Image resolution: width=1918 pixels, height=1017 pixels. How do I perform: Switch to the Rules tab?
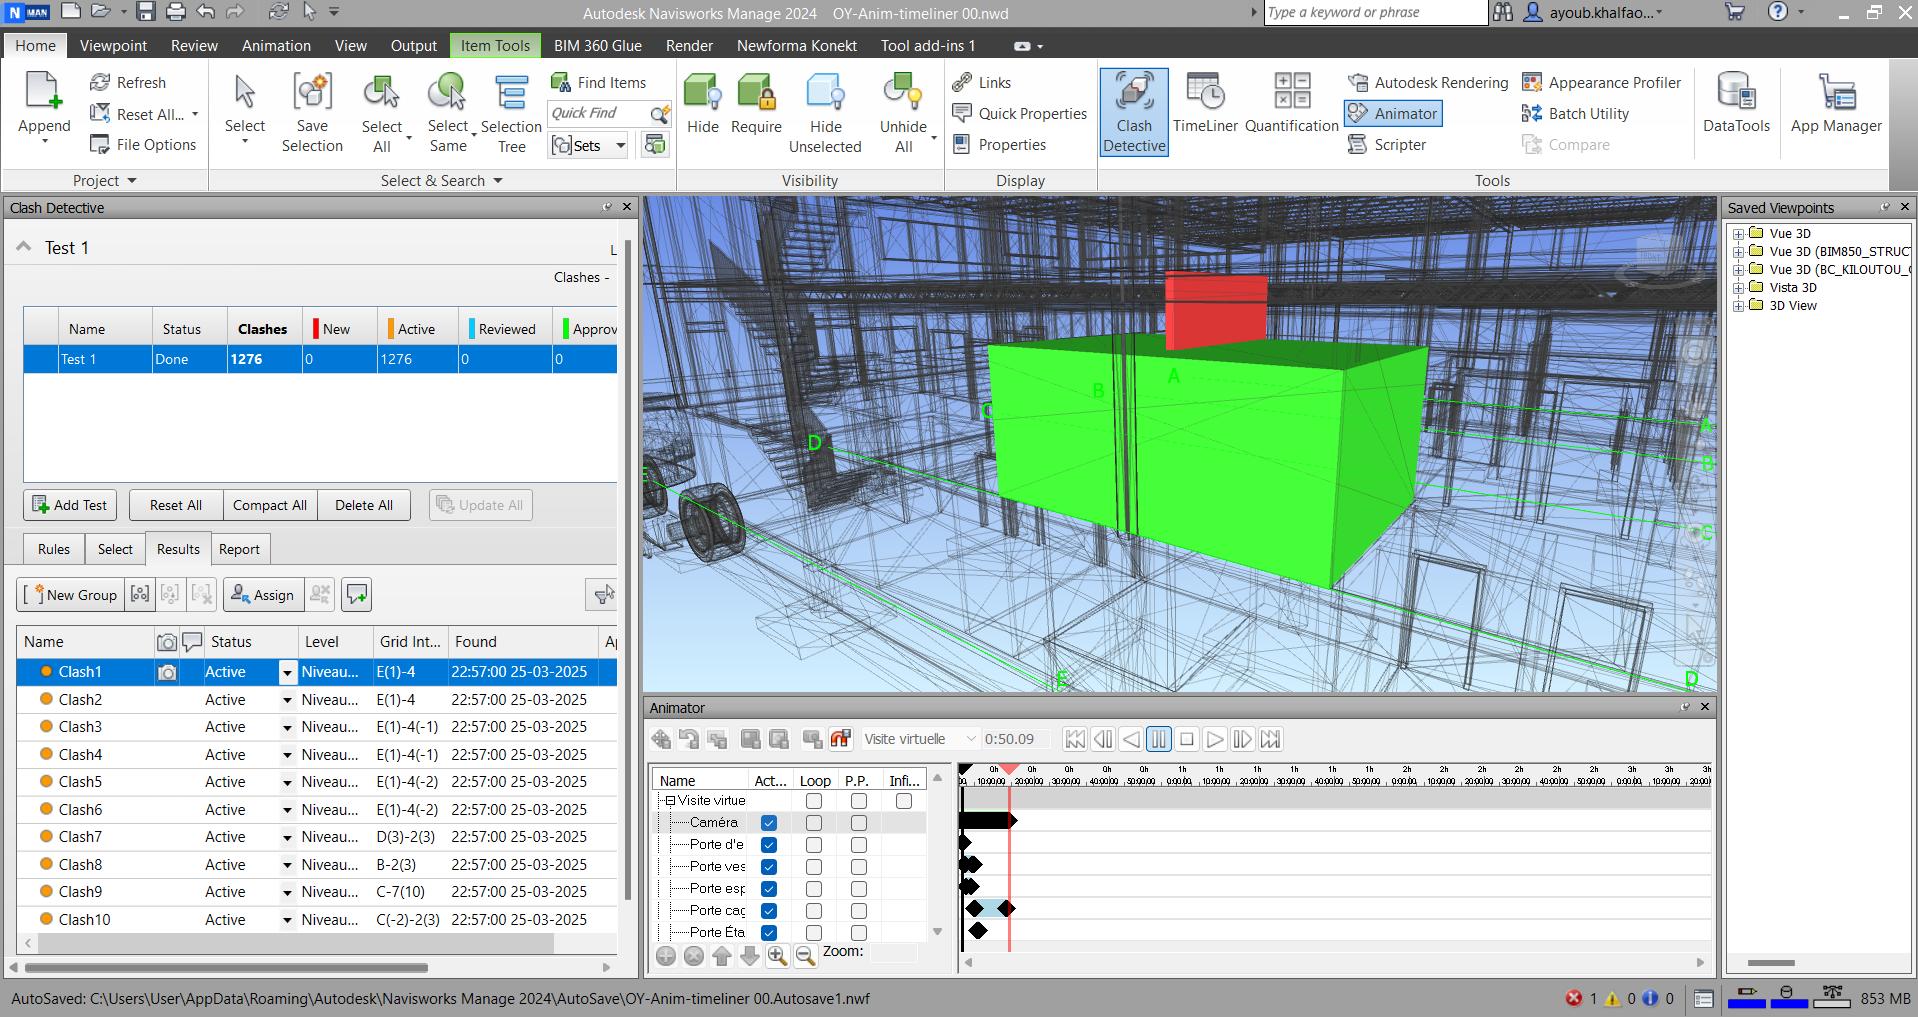point(54,549)
